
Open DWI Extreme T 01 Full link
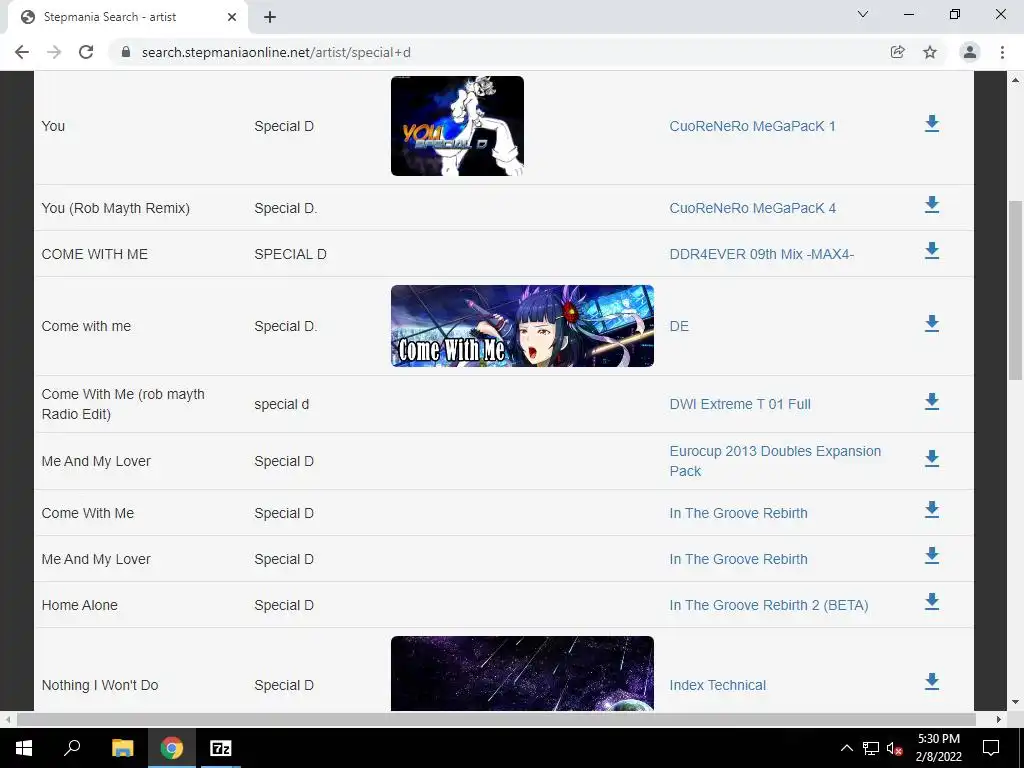[x=740, y=404]
